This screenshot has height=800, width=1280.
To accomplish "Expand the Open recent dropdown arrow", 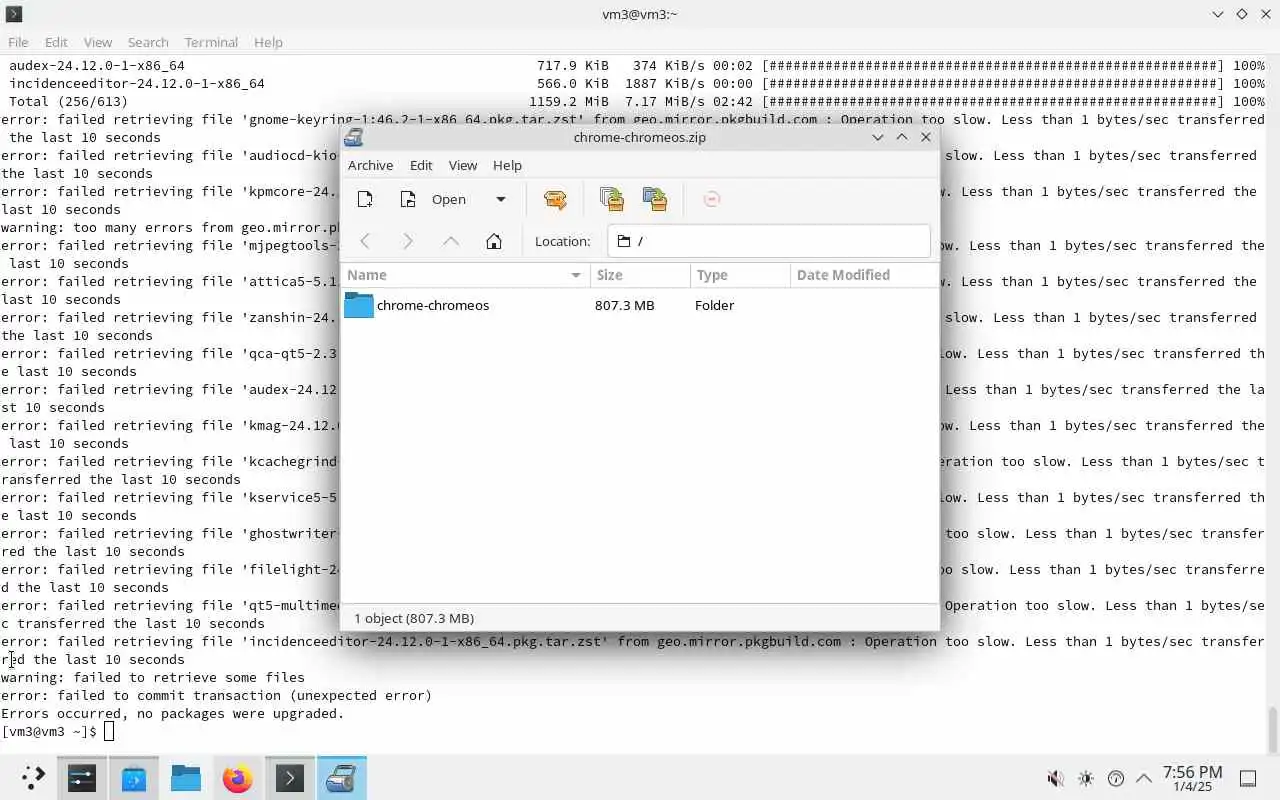I will pyautogui.click(x=501, y=199).
